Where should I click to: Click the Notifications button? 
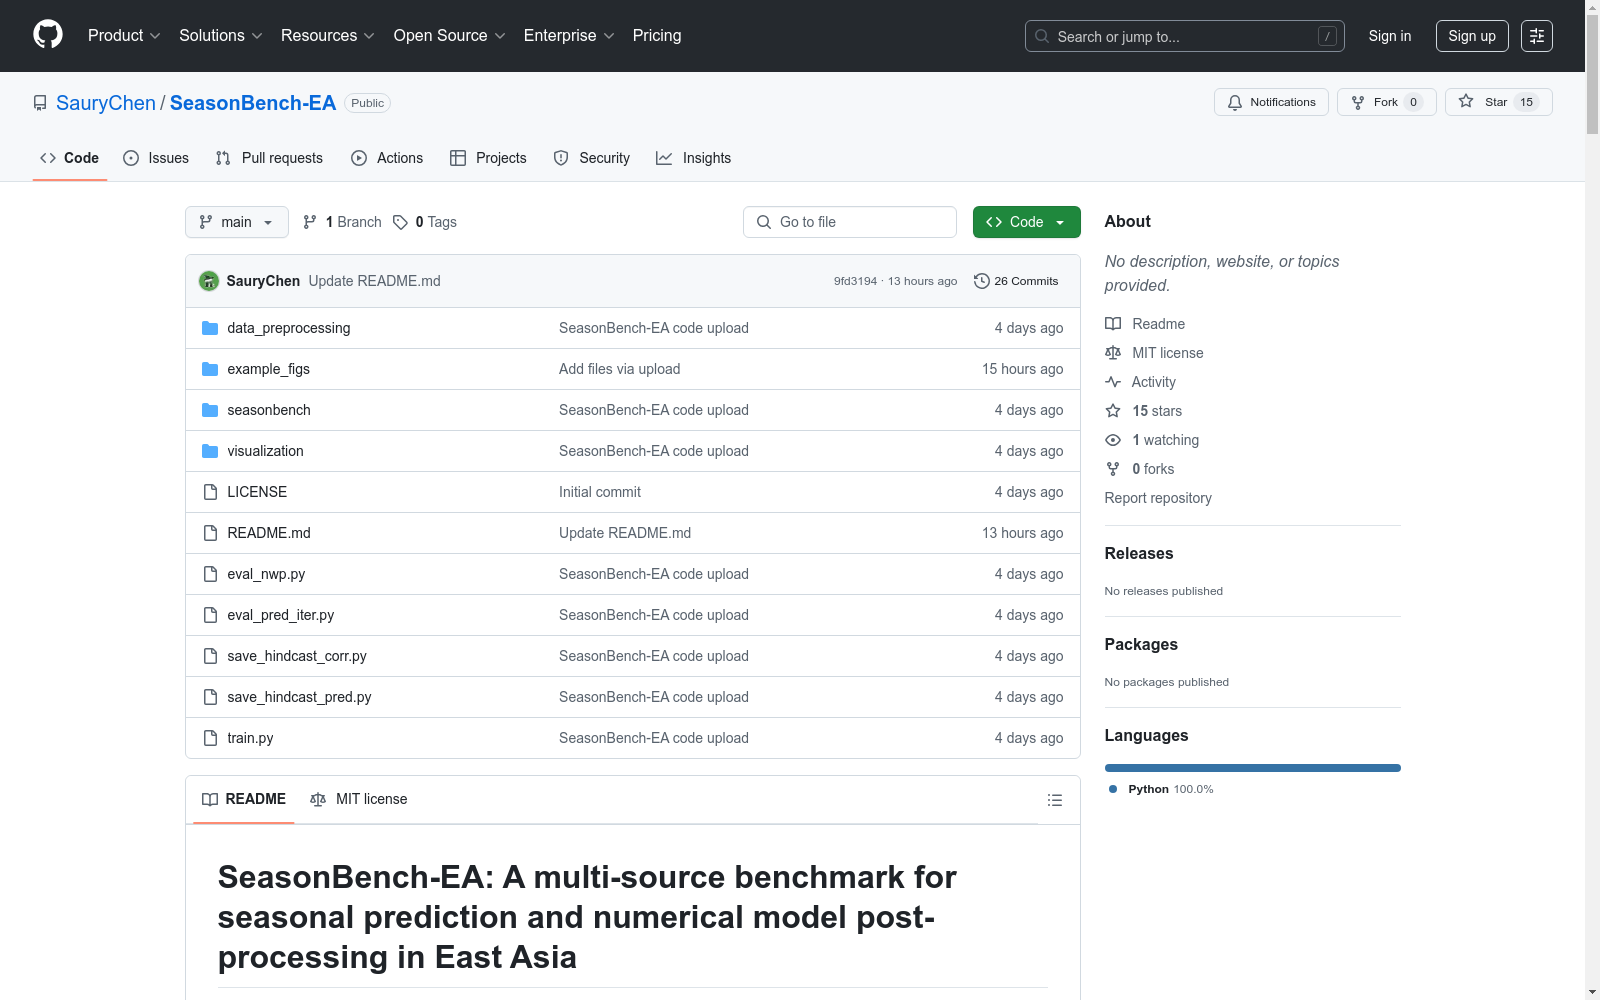(1271, 102)
